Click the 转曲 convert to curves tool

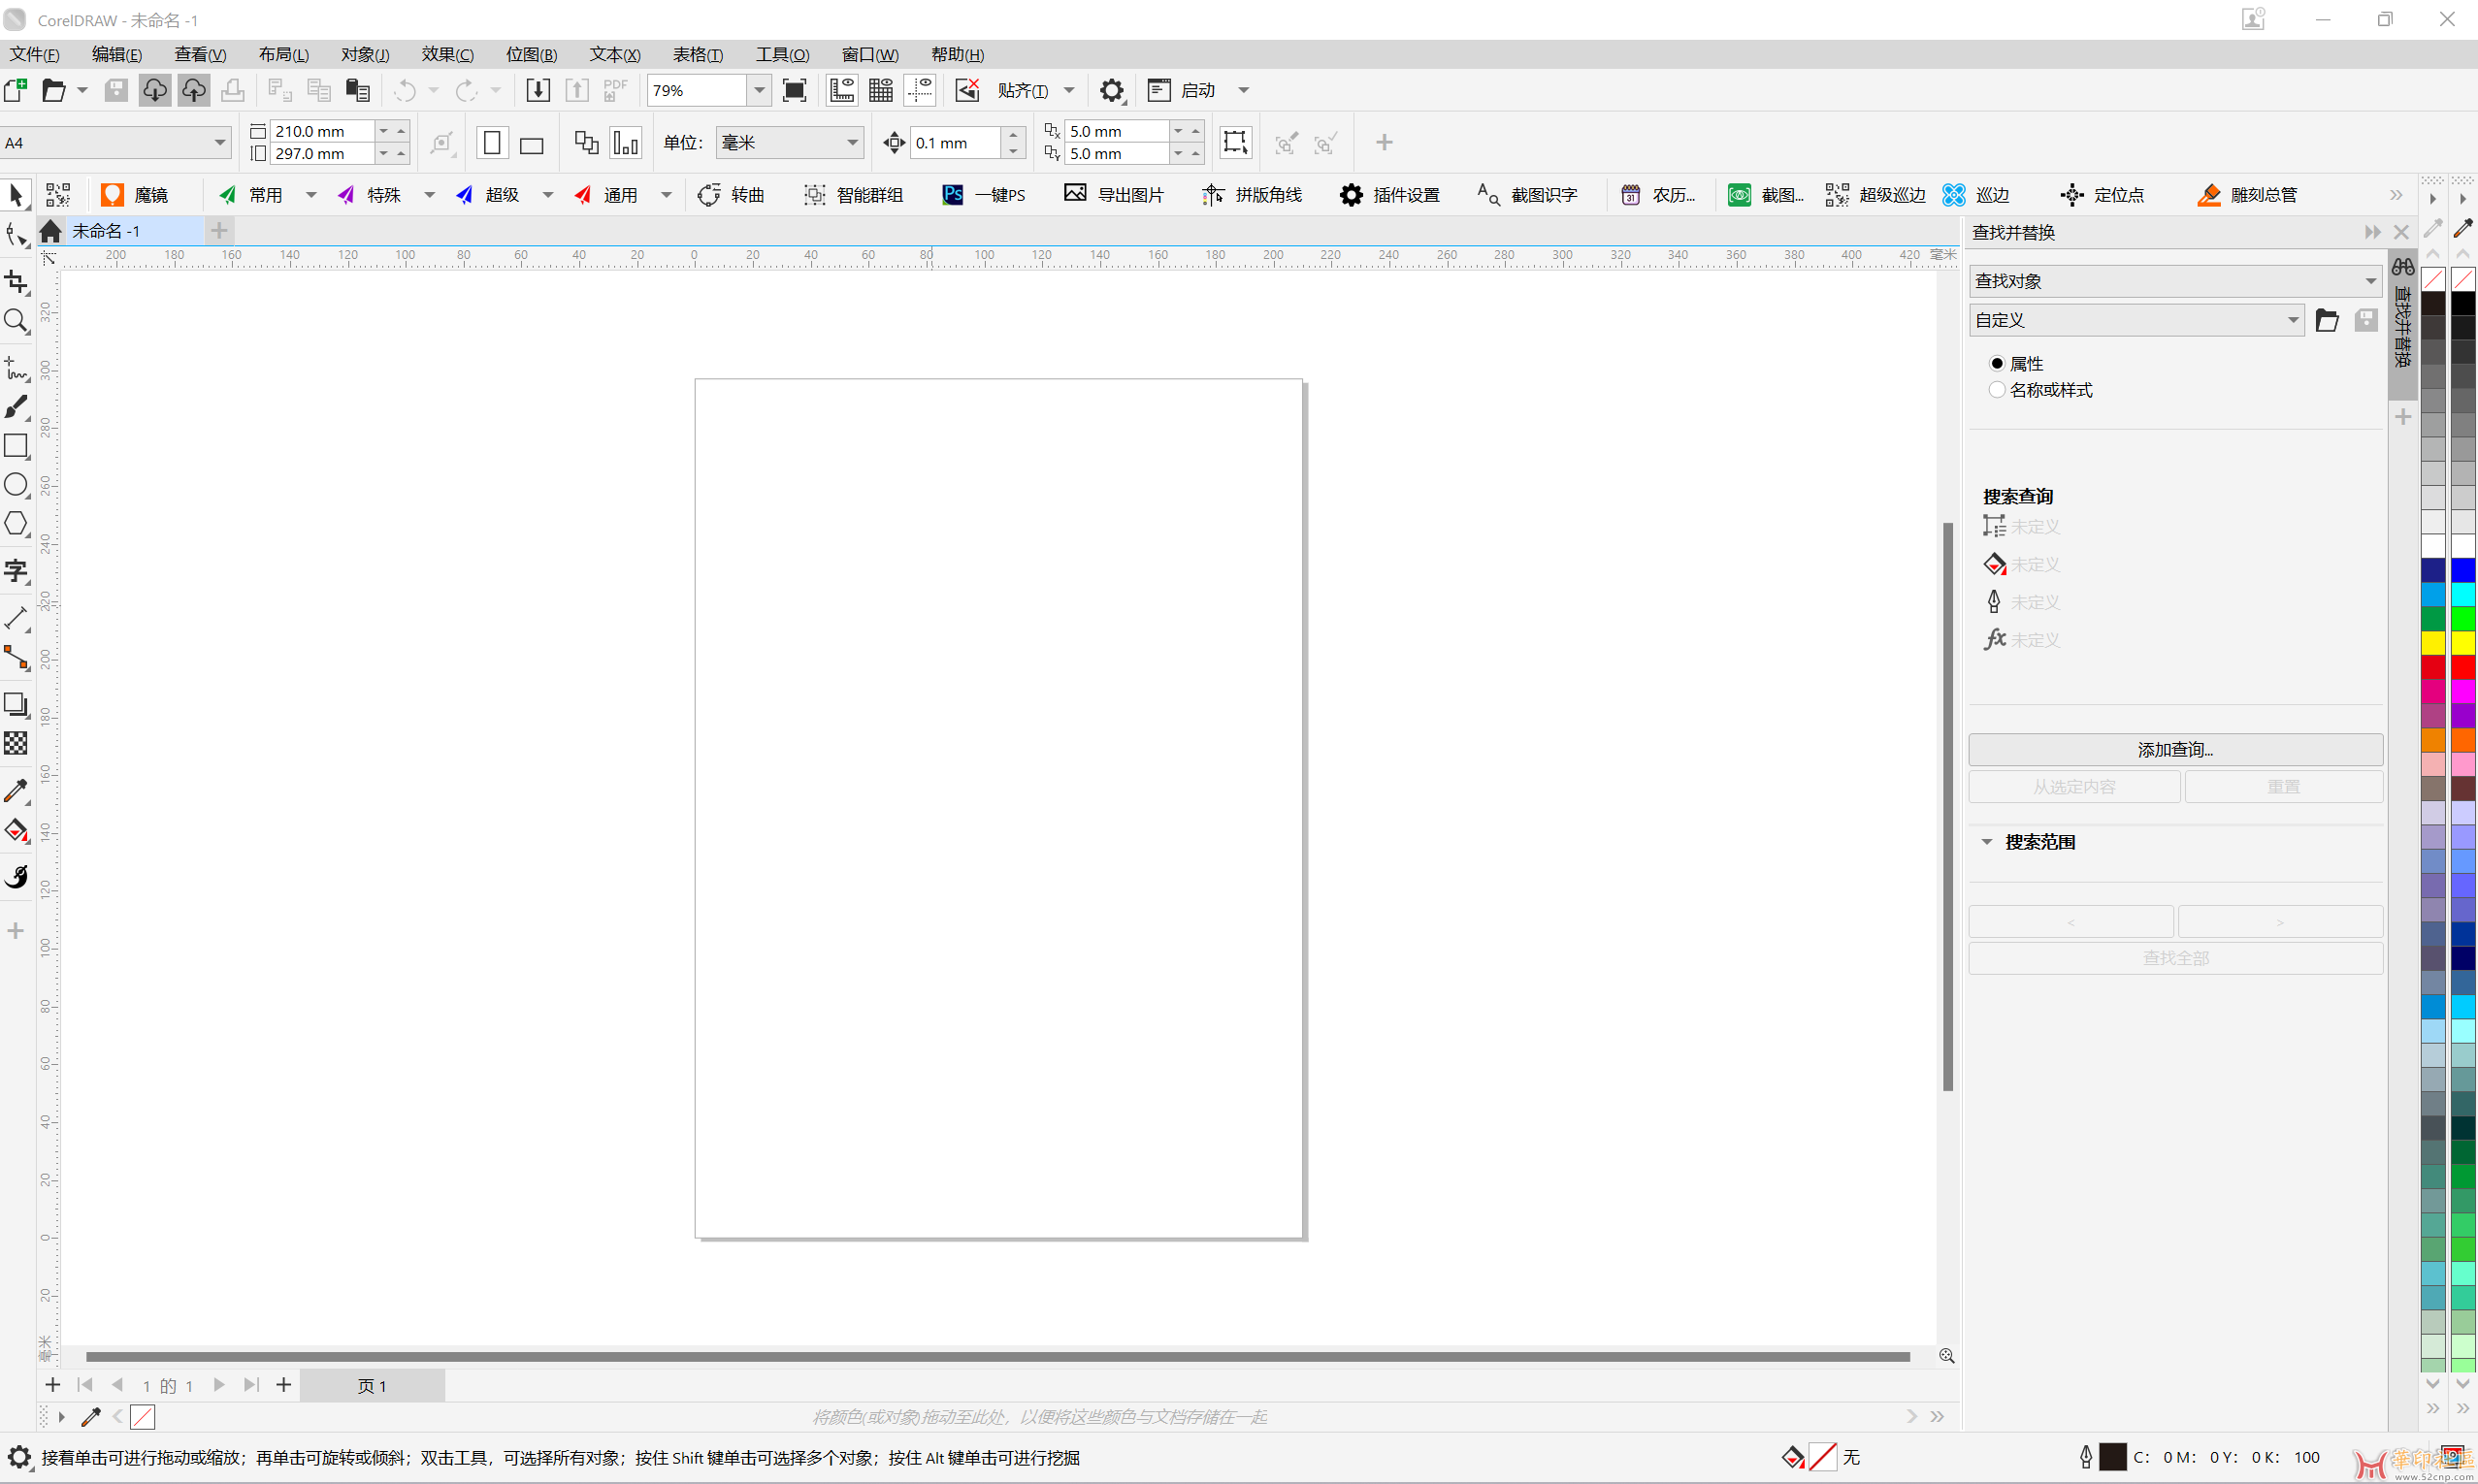(731, 195)
